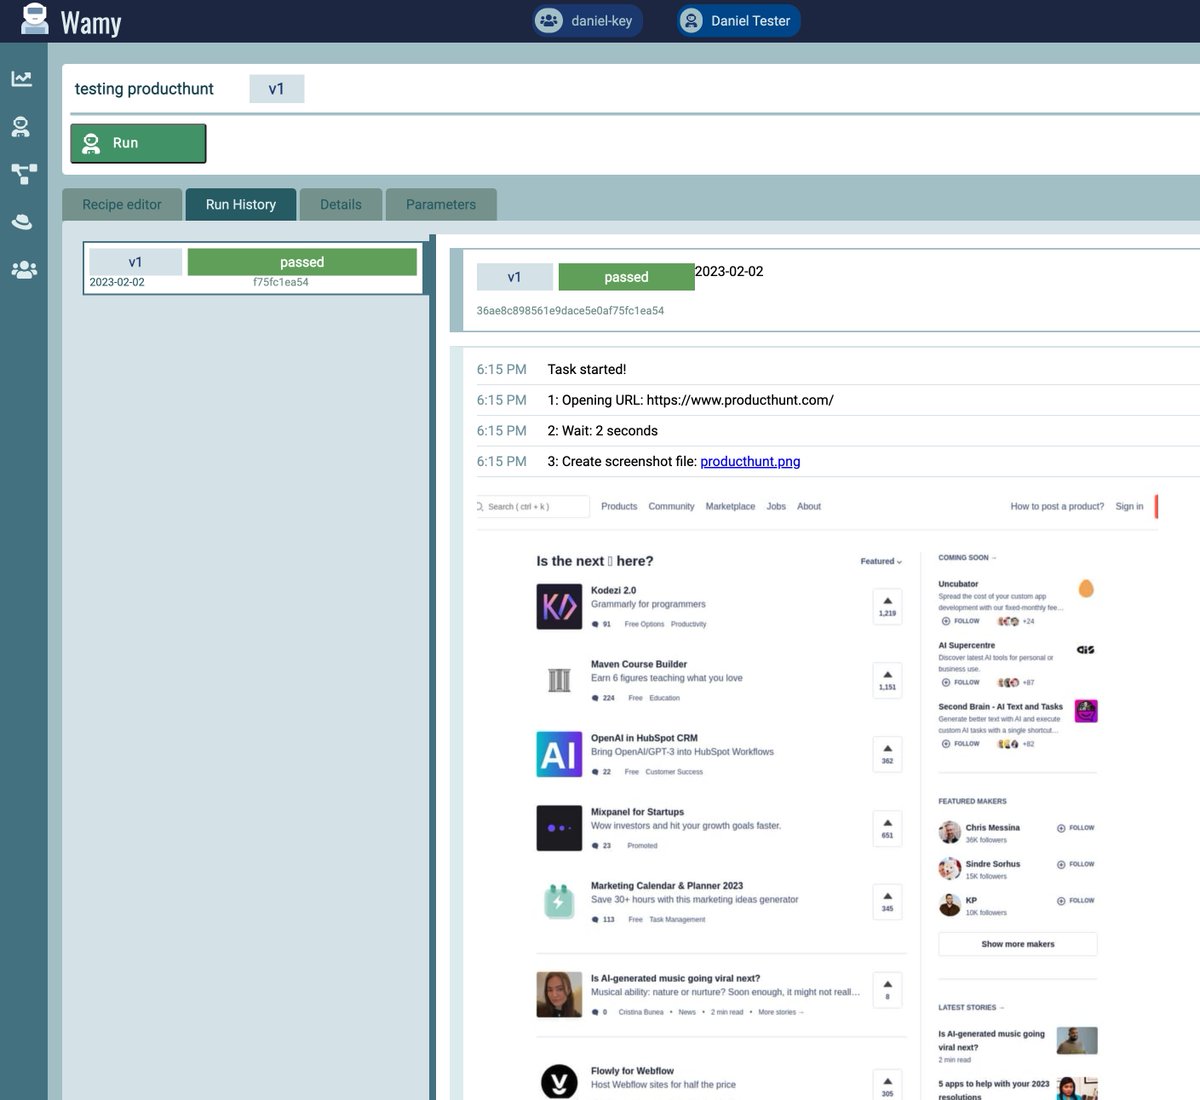
Task: Click the Latest Stories heading link
Action: point(971,1007)
